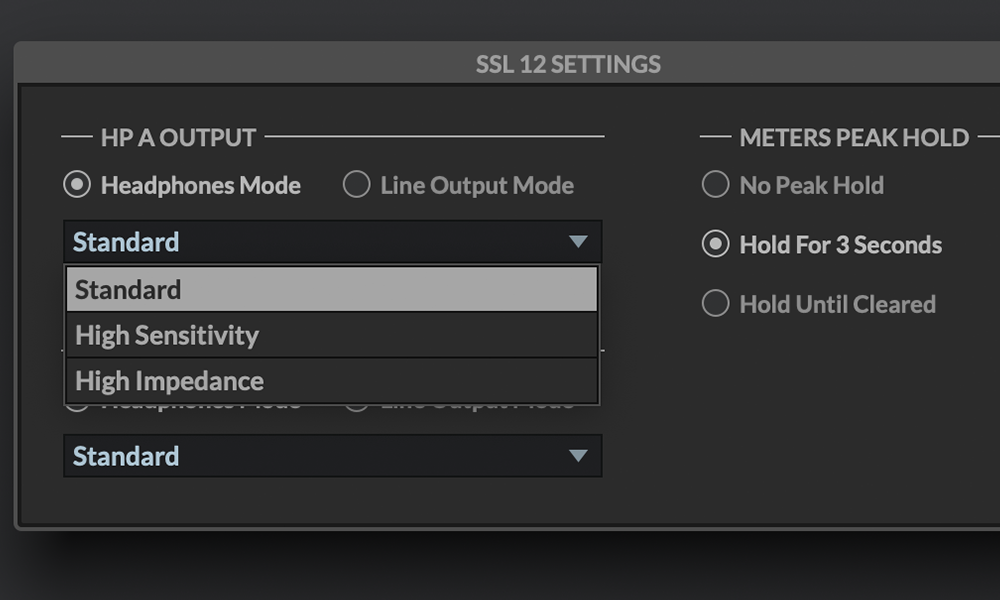Click the SSL 12 SETTINGS title bar

[x=568, y=64]
